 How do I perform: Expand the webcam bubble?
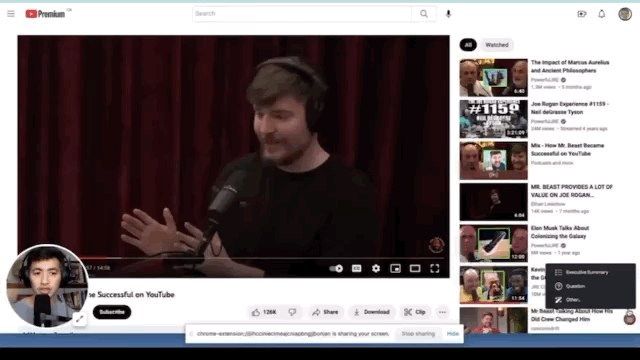coord(80,319)
